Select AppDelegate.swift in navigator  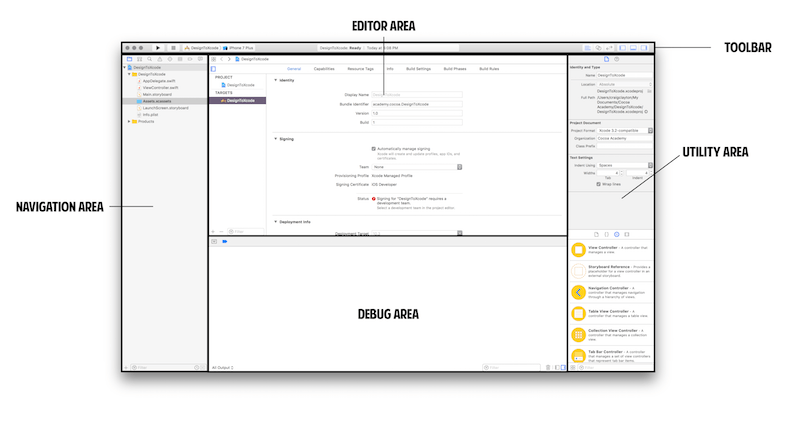[x=159, y=81]
